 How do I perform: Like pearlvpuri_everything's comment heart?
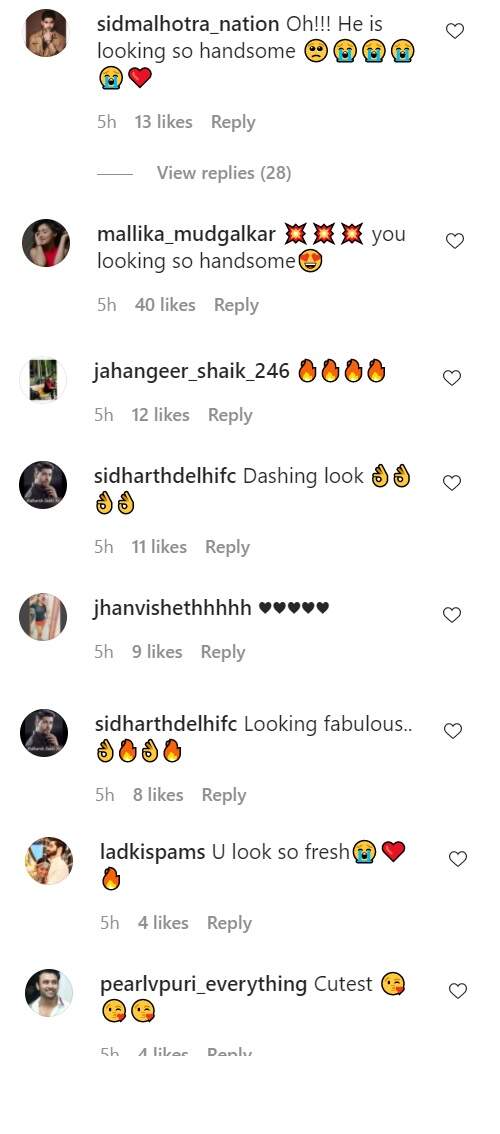pos(458,990)
